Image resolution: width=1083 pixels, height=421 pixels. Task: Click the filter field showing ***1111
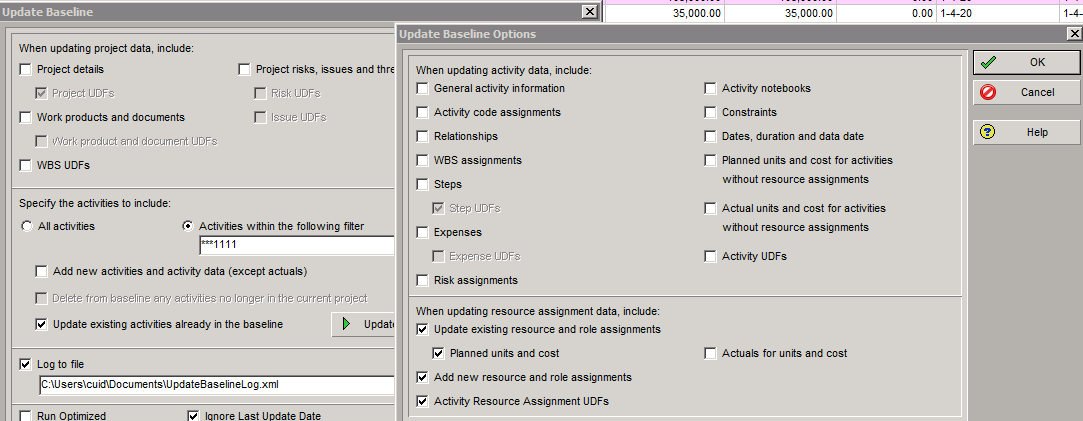(x=296, y=244)
